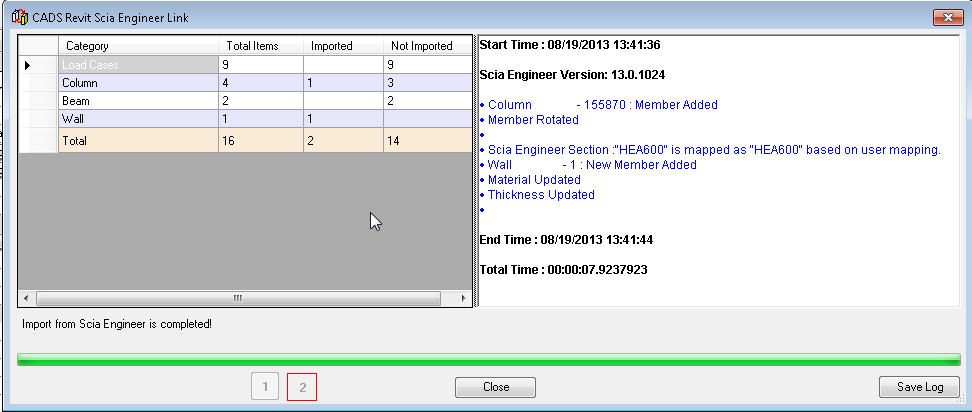Select the Load Cases row cell
Screen dimensions: 972x412
pos(138,65)
